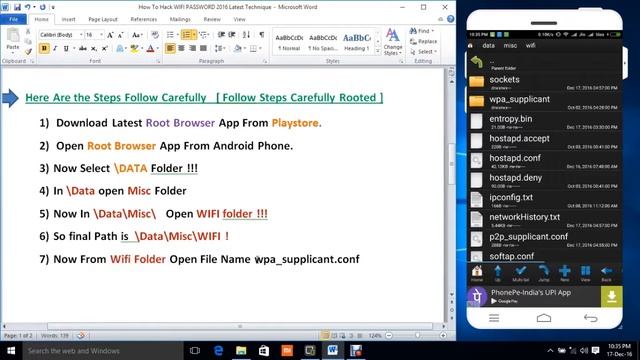This screenshot has width=640, height=360.
Task: Toggle Justify alignment
Action: [203, 49]
